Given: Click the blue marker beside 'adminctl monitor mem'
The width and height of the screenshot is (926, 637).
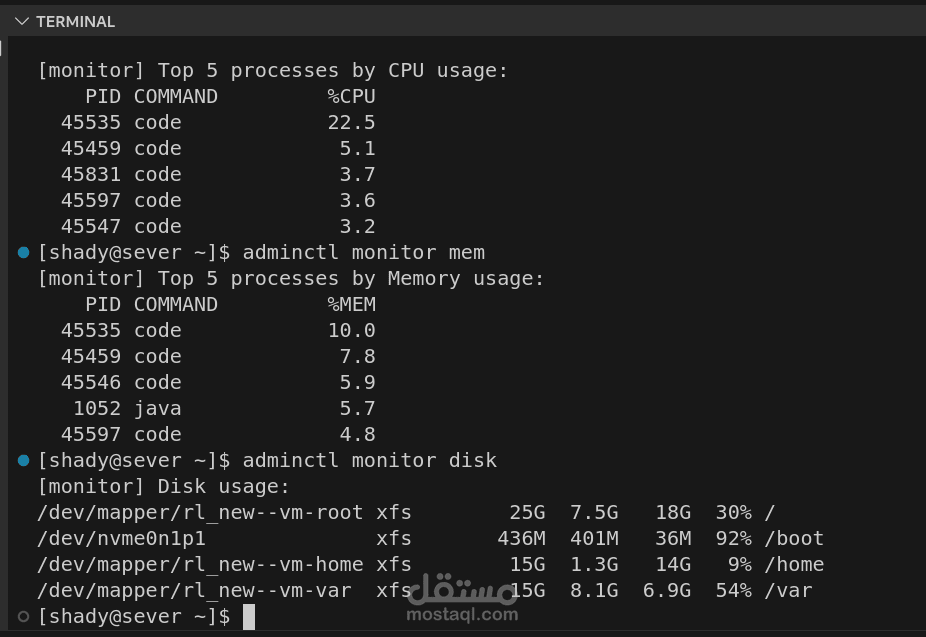Looking at the screenshot, I should click(x=24, y=253).
